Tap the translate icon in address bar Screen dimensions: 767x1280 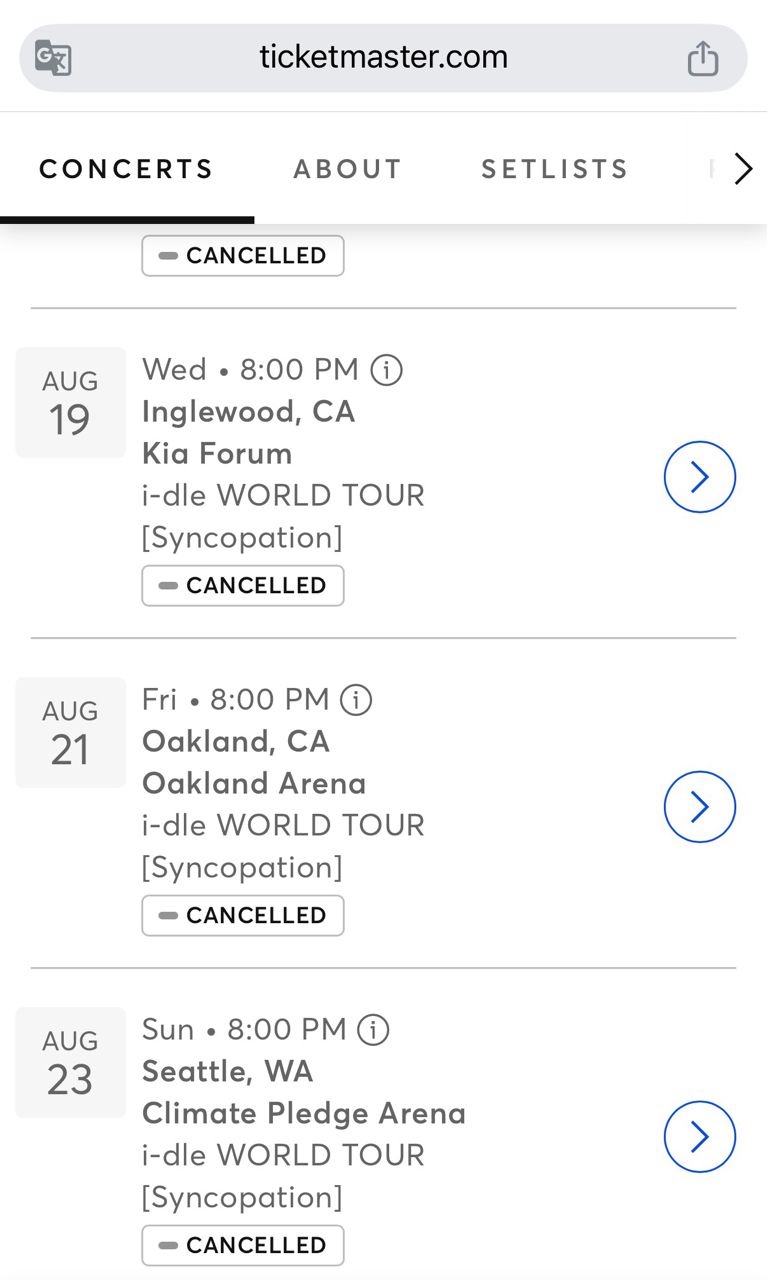coord(53,58)
